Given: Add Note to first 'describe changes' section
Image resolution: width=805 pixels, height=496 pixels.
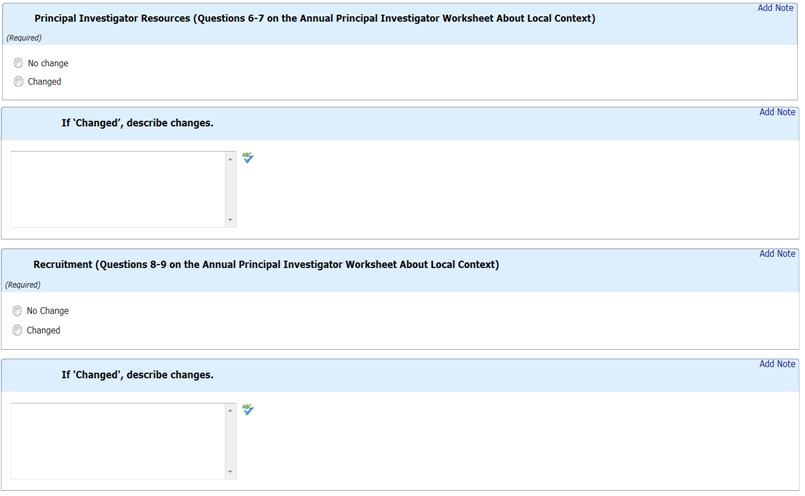Looking at the screenshot, I should coord(777,112).
